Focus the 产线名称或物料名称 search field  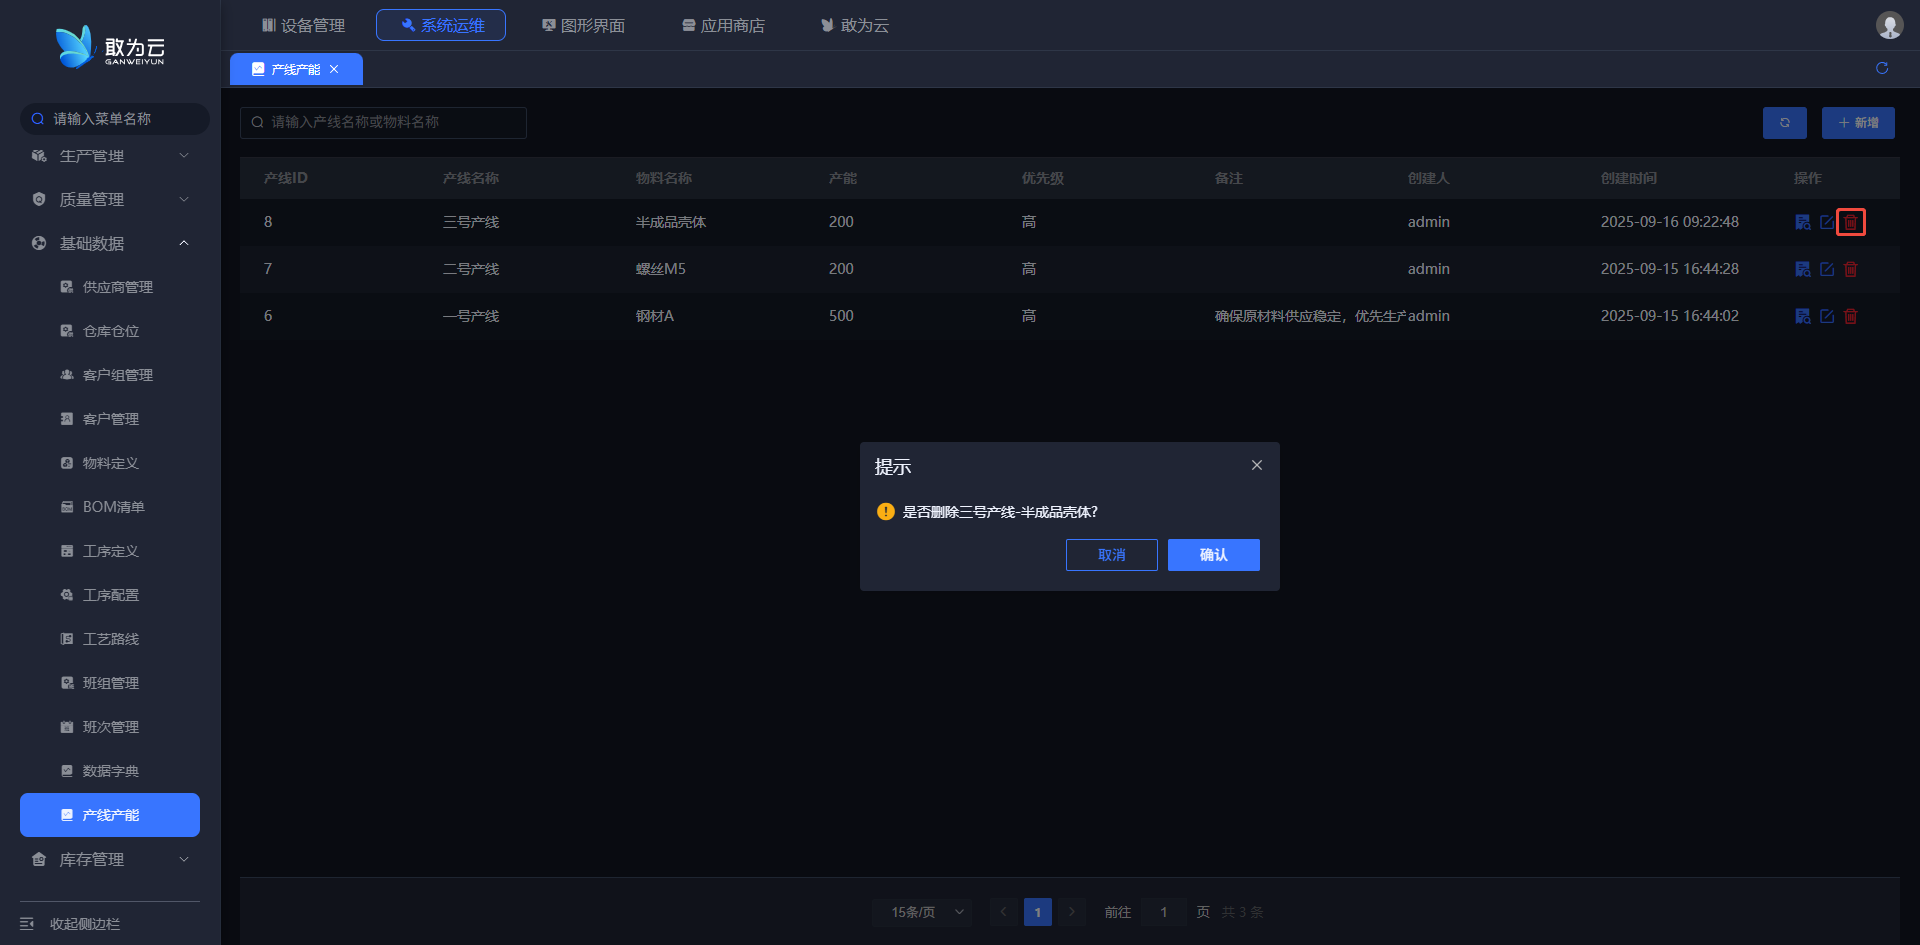coord(390,122)
